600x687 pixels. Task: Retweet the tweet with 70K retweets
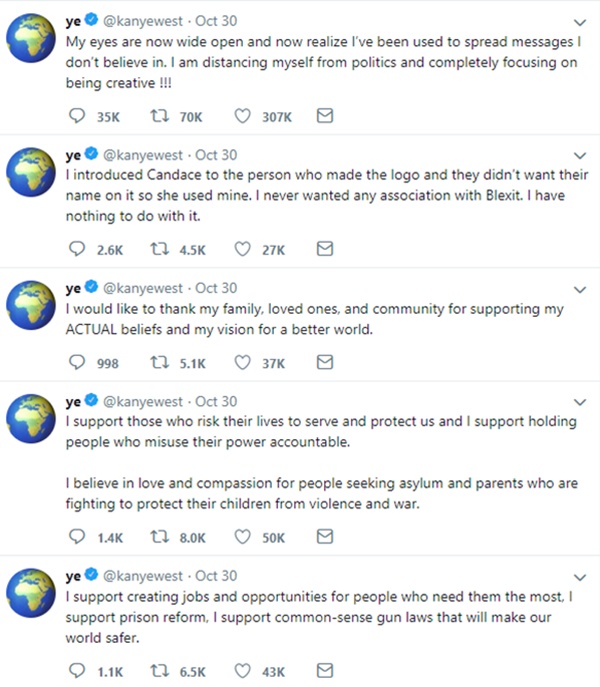pyautogui.click(x=157, y=117)
